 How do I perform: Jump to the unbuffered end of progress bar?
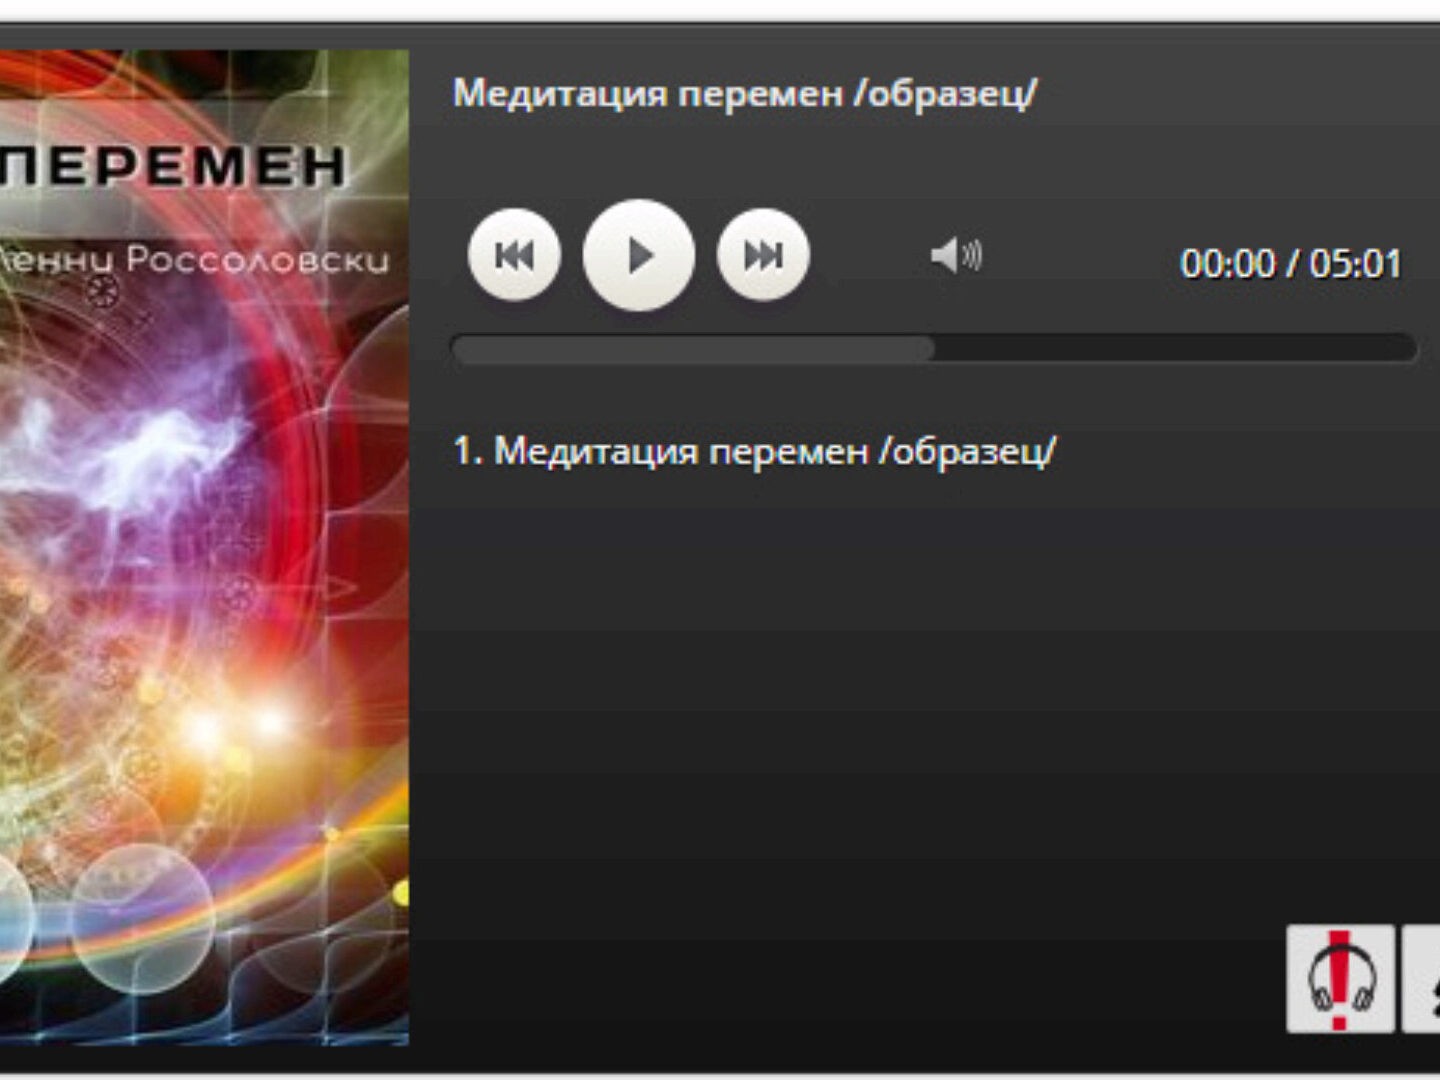pos(1176,349)
